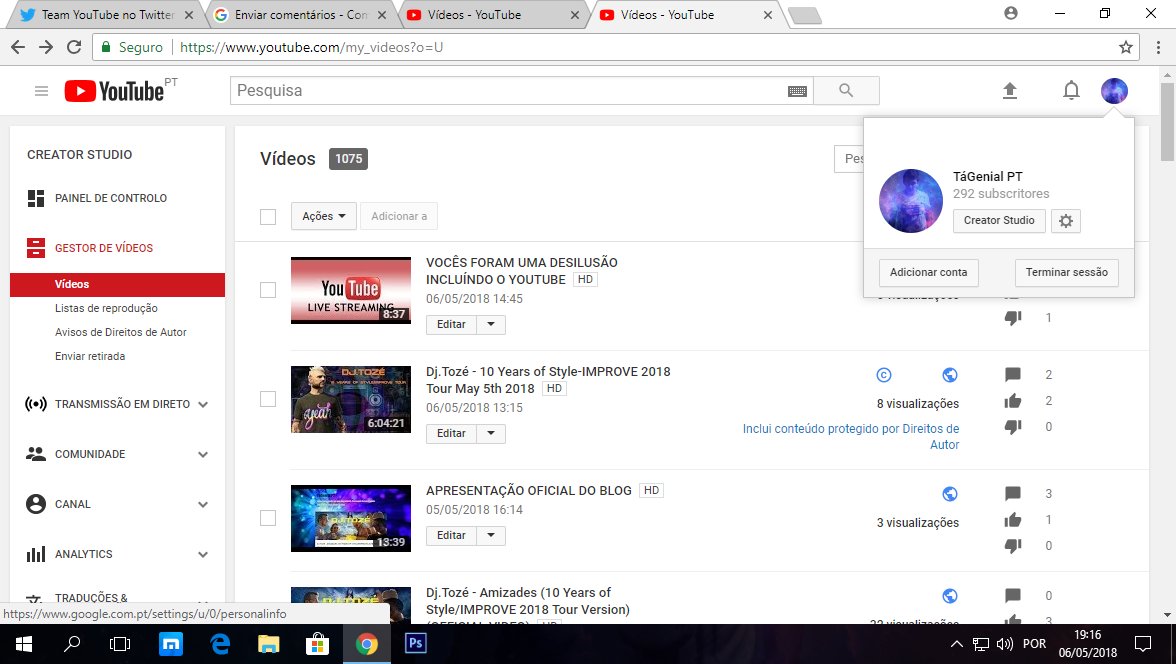The image size is (1176, 664).
Task: Select the Dj.Tozé 10 Years of Style checkbox
Action: pyautogui.click(x=268, y=399)
